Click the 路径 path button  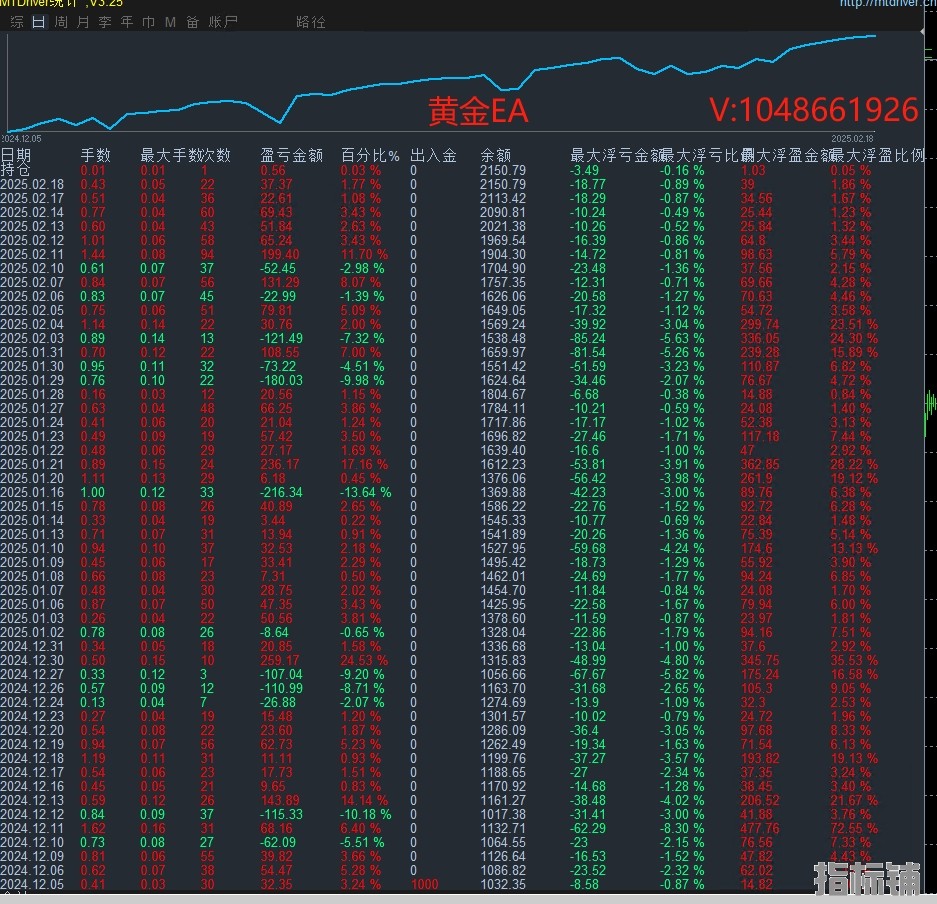click(311, 22)
